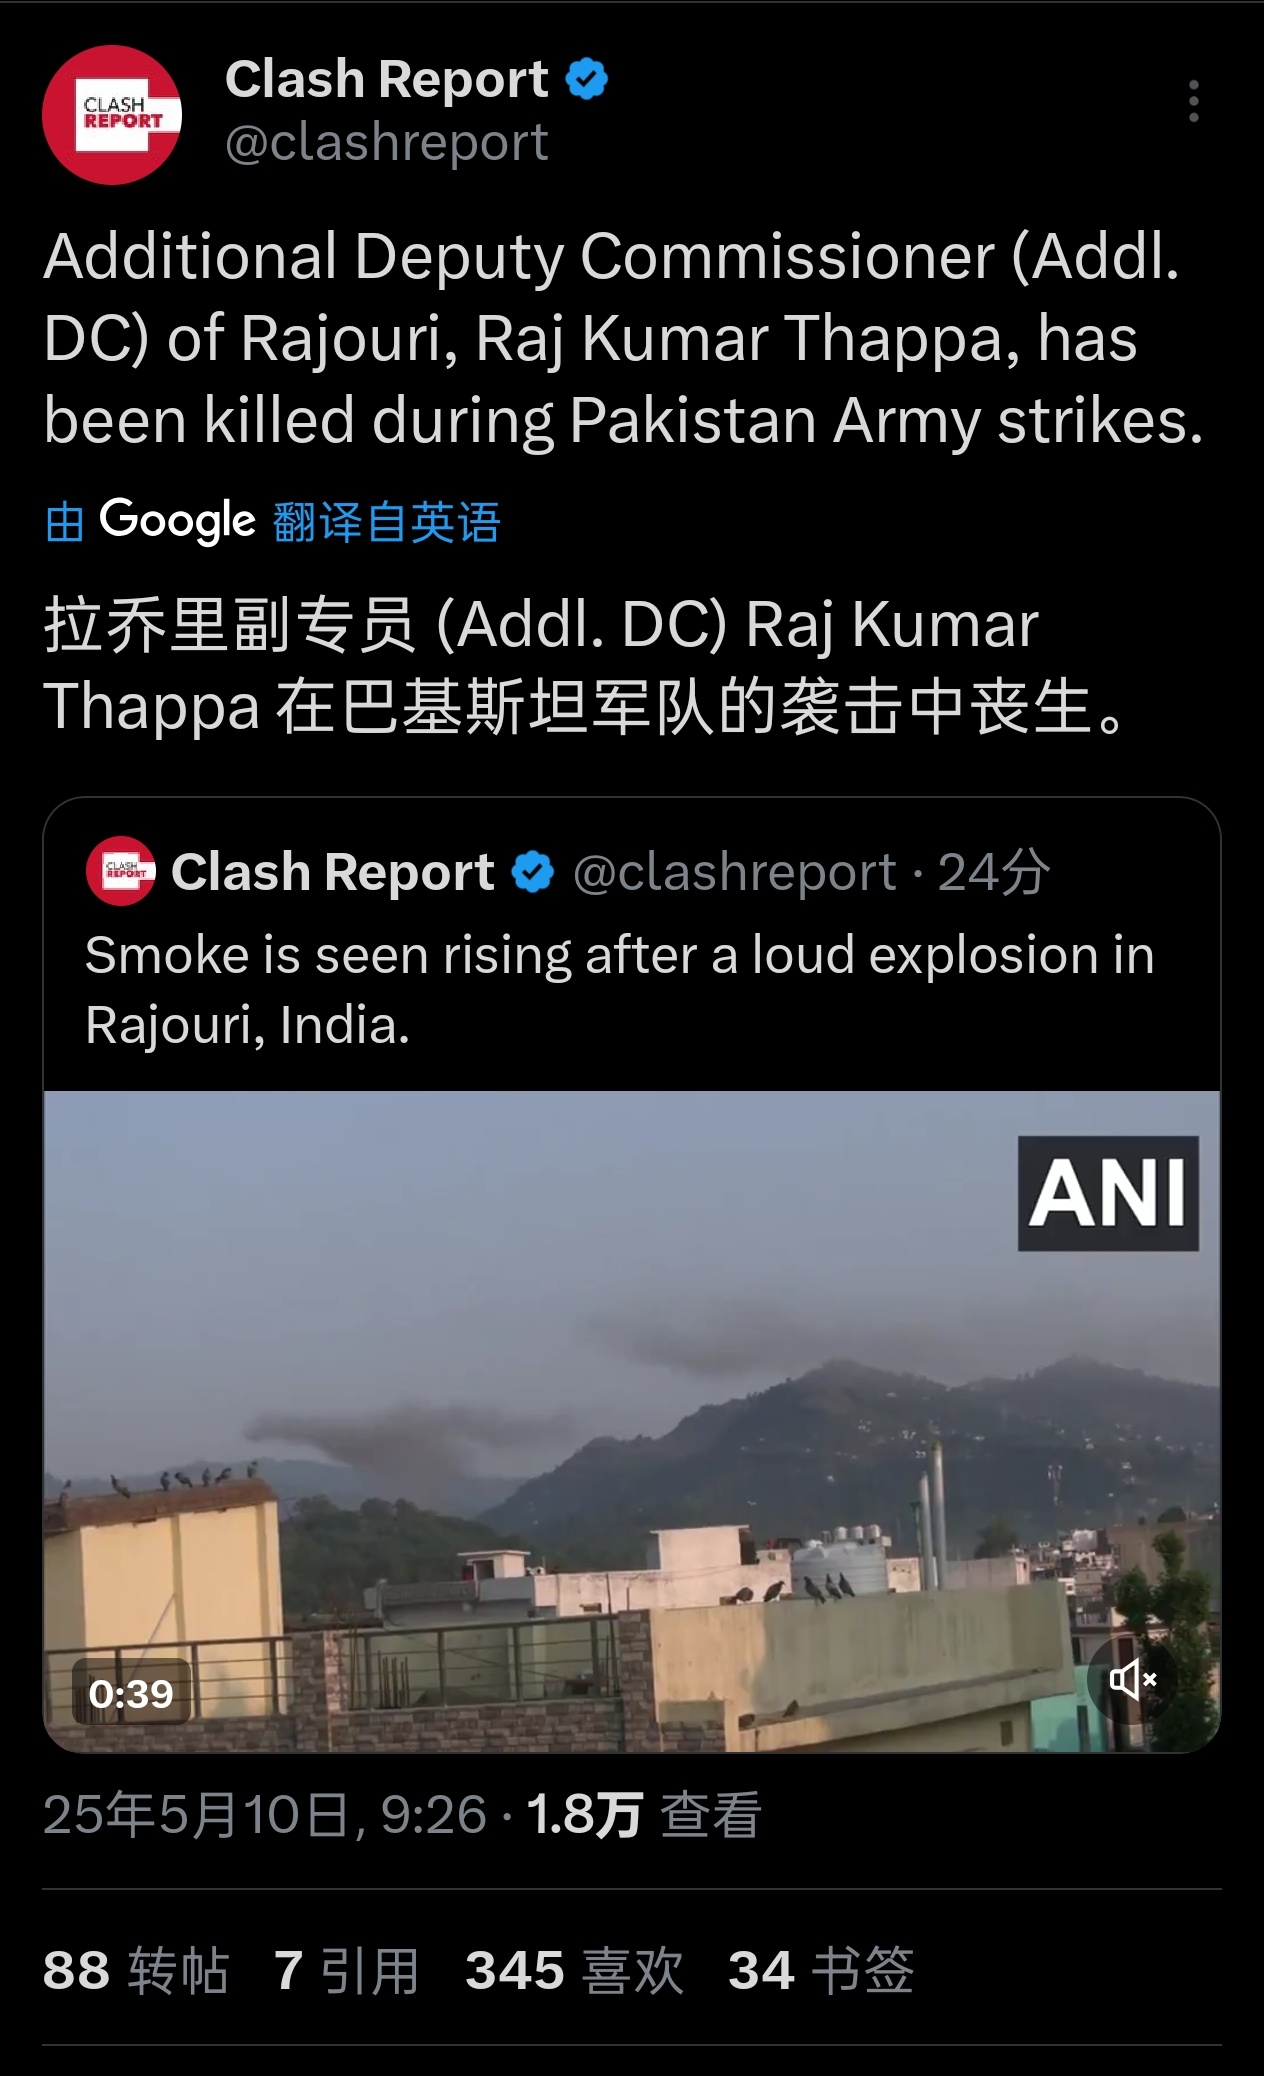View the 34 bookmarks count
The image size is (1264, 2076).
(821, 1970)
